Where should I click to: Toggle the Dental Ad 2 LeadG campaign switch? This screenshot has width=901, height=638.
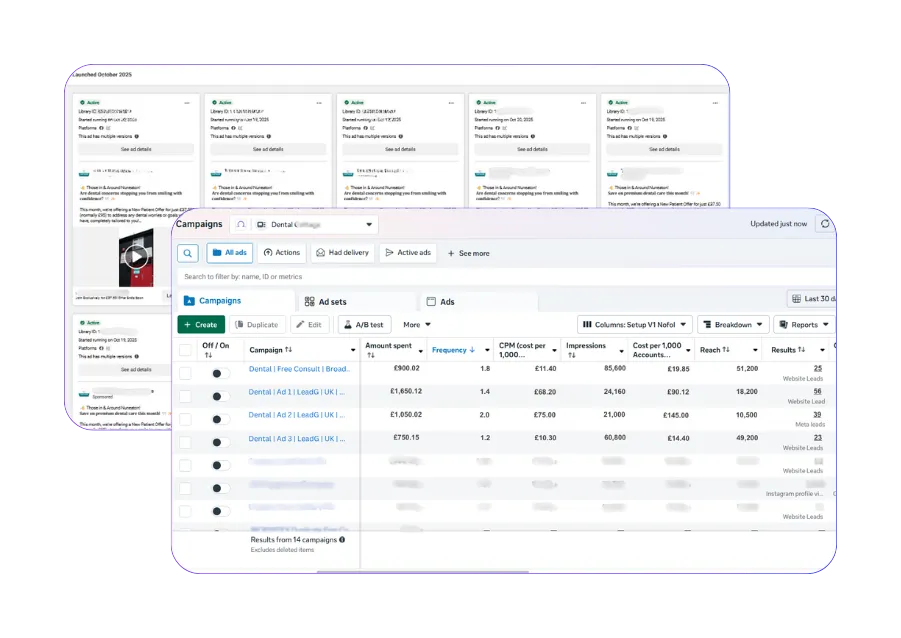(220, 420)
